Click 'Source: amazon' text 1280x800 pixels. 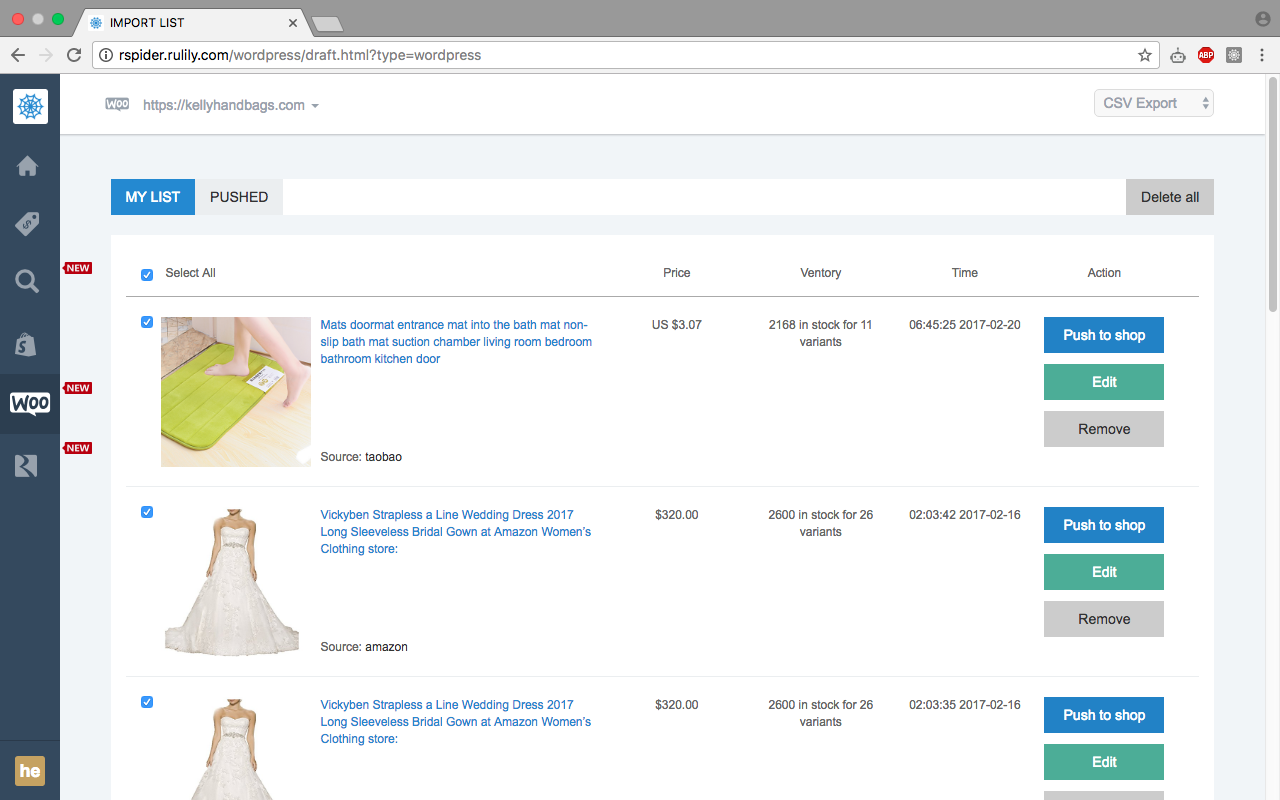[364, 647]
